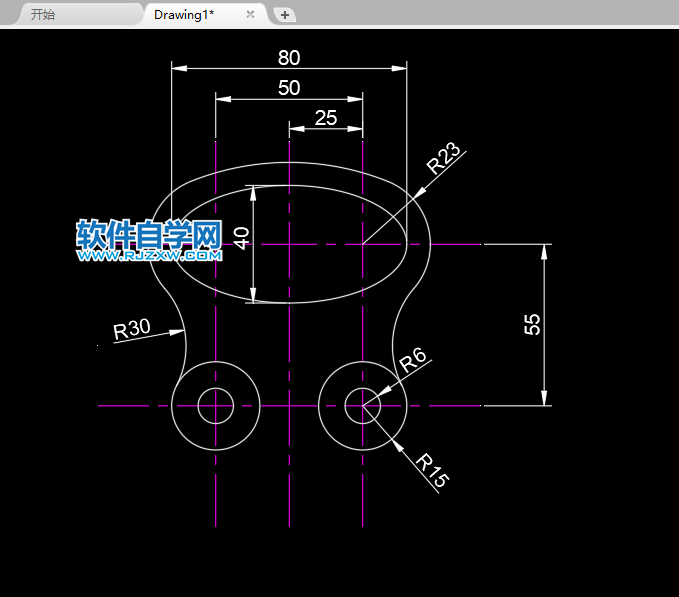Click the plus icon to add new drawing tab
This screenshot has width=679, height=597.
coord(285,15)
